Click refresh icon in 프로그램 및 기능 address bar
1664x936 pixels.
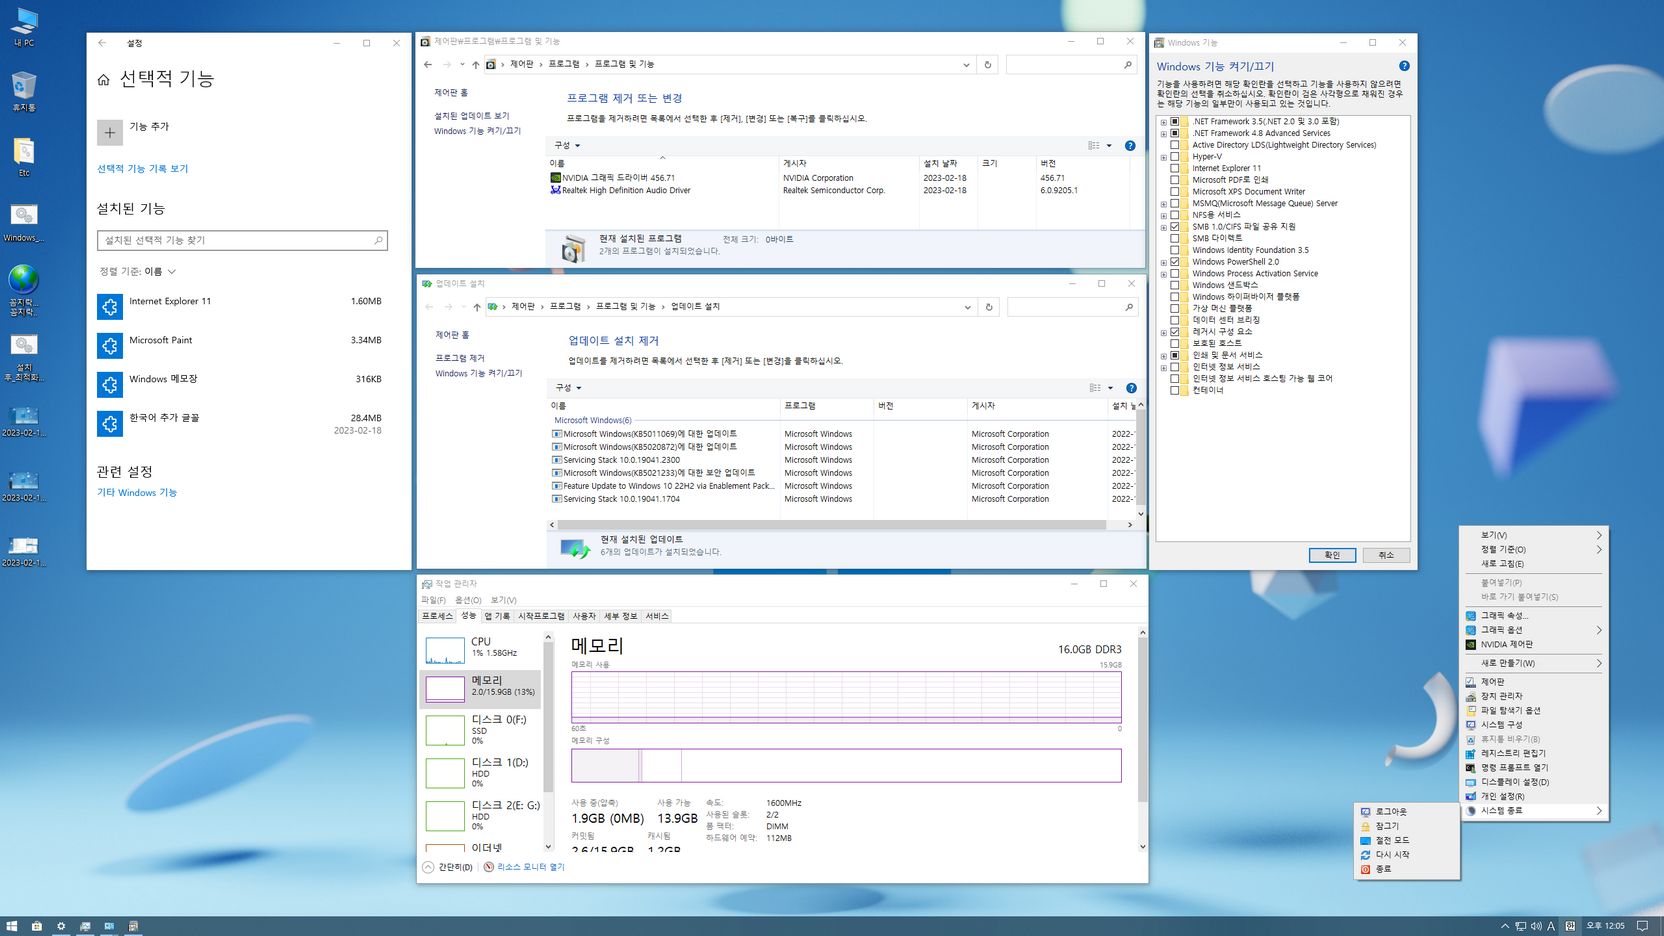pos(988,64)
